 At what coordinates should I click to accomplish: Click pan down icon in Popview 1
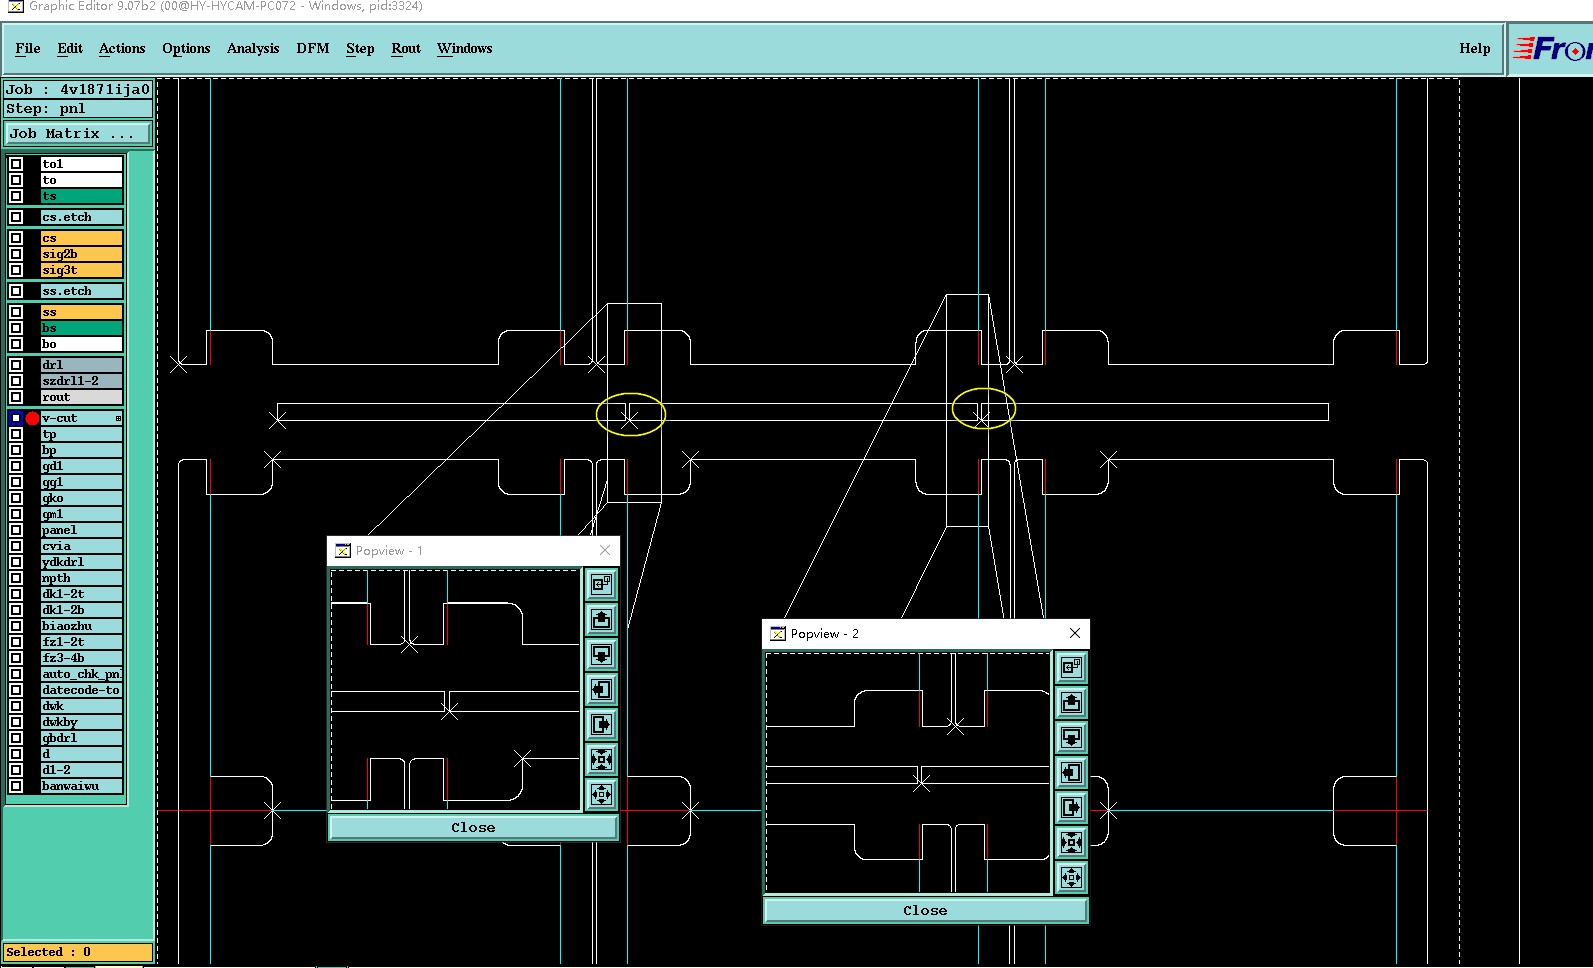(x=601, y=655)
